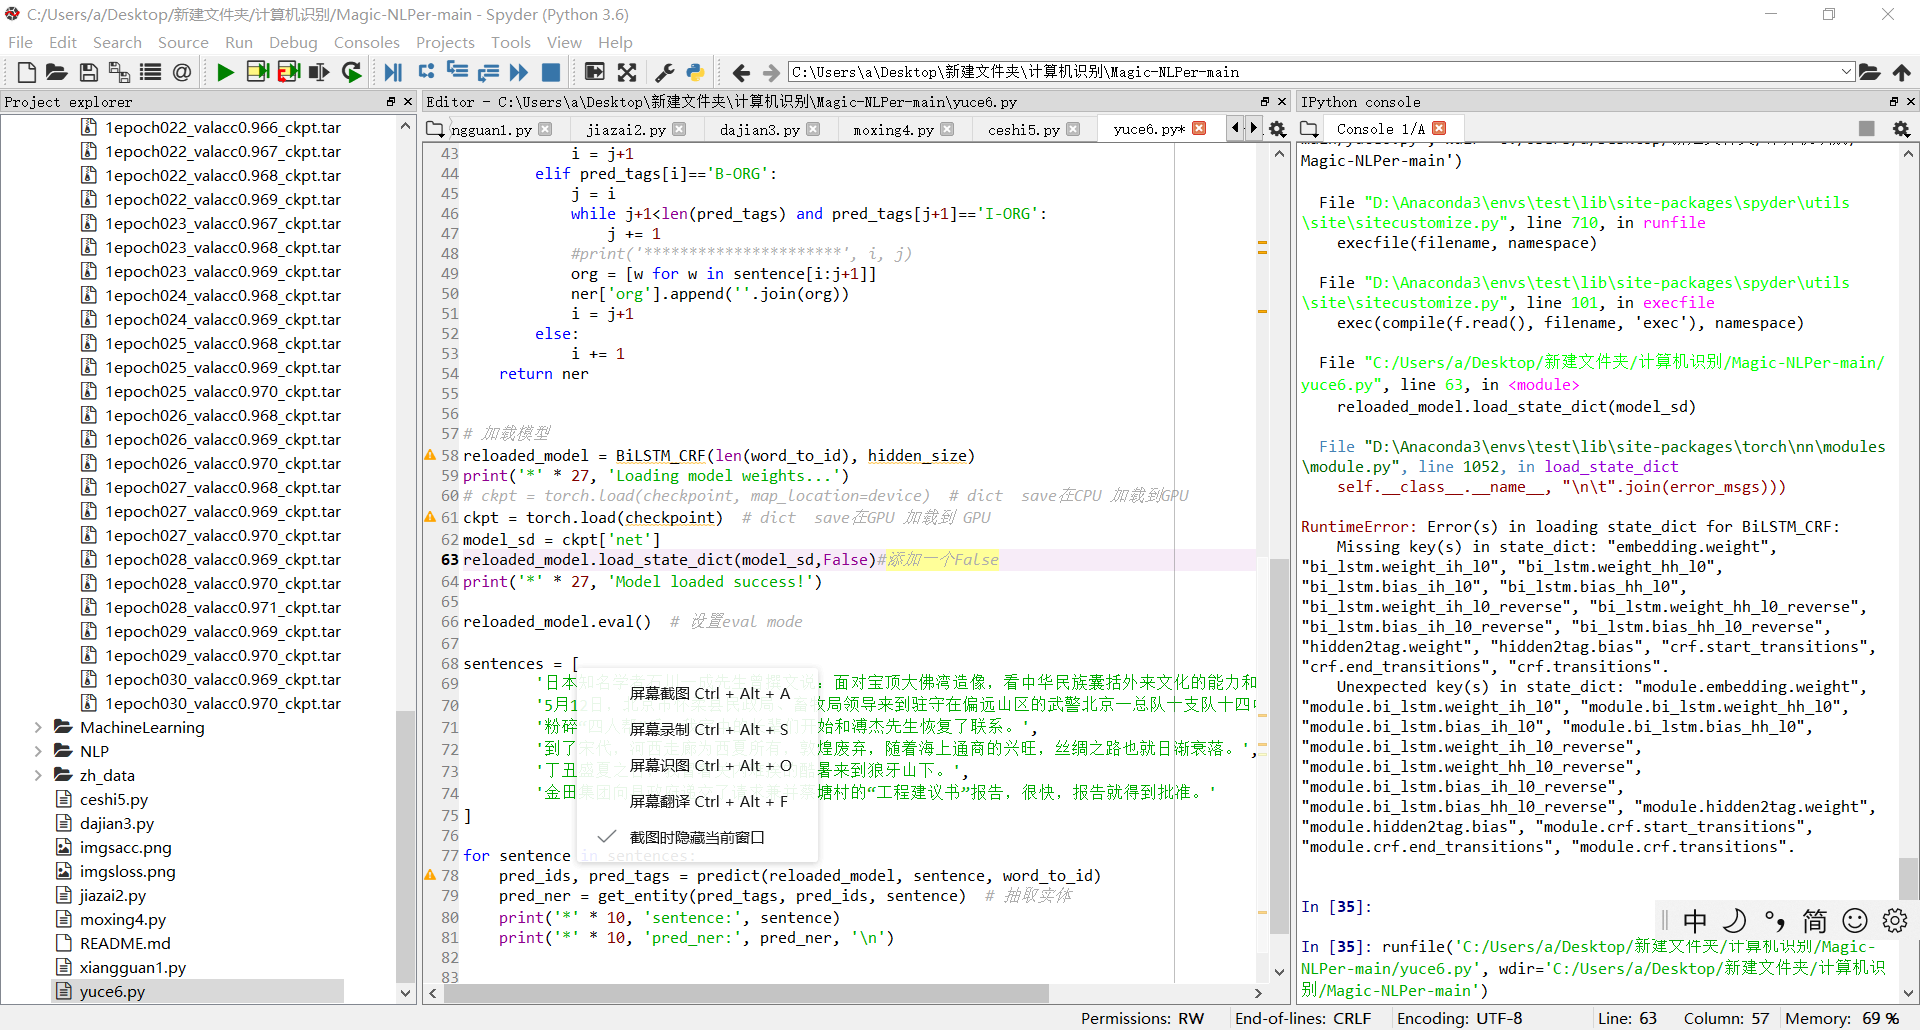Toggle fullscreen mode icon

(x=627, y=72)
